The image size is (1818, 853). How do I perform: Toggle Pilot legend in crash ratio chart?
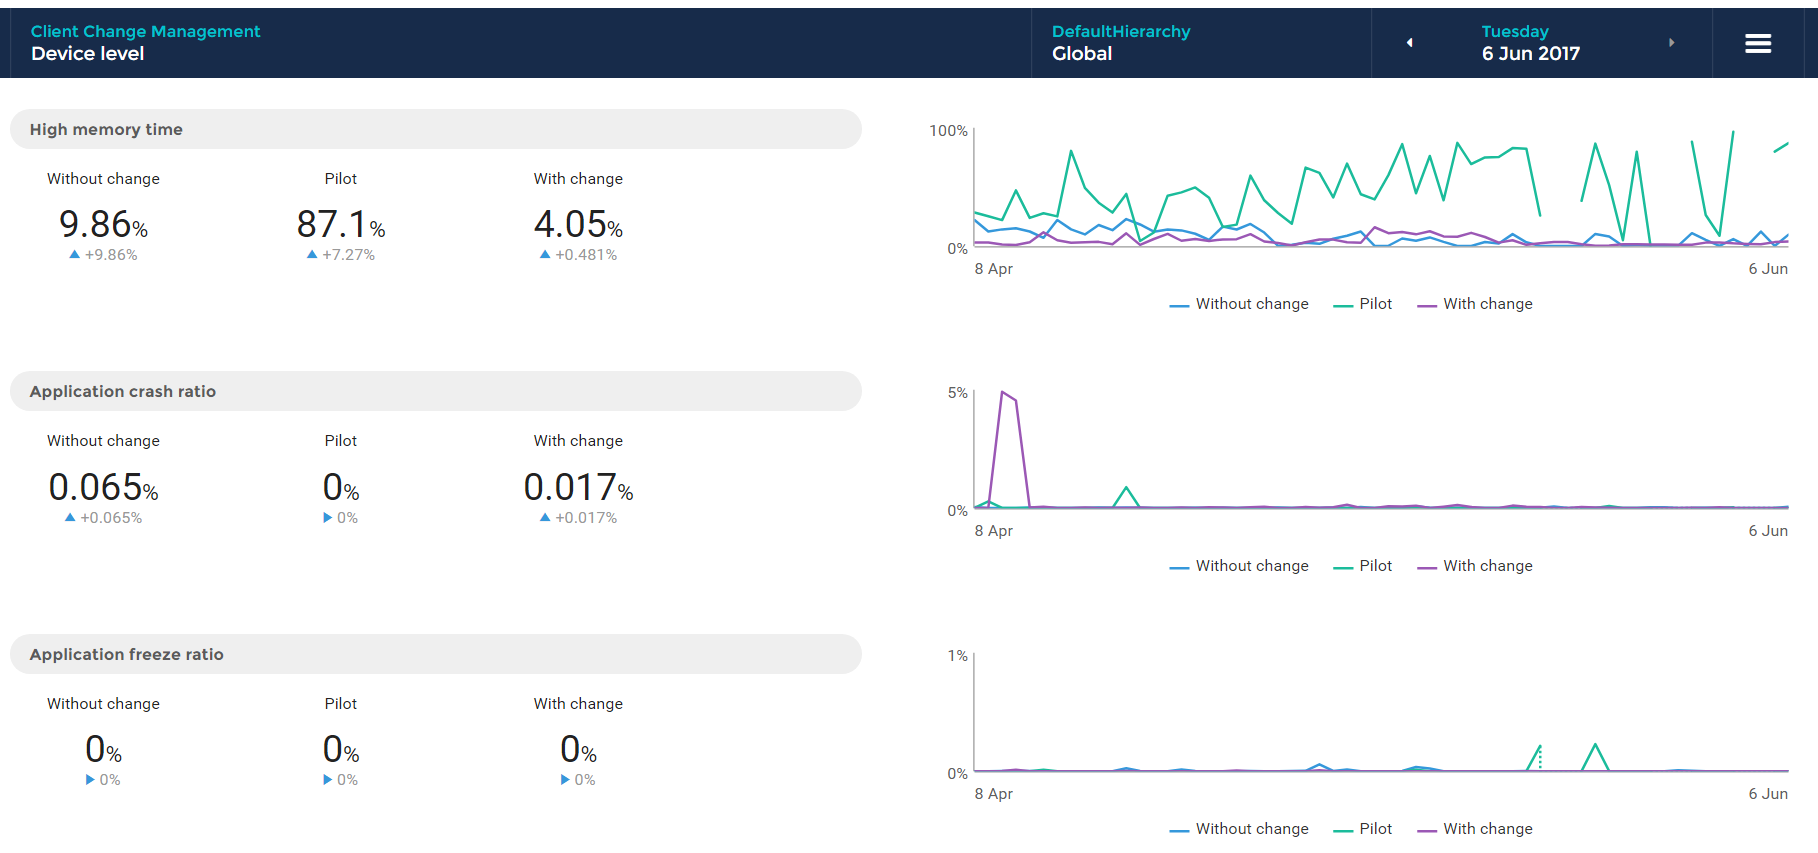point(1363,566)
